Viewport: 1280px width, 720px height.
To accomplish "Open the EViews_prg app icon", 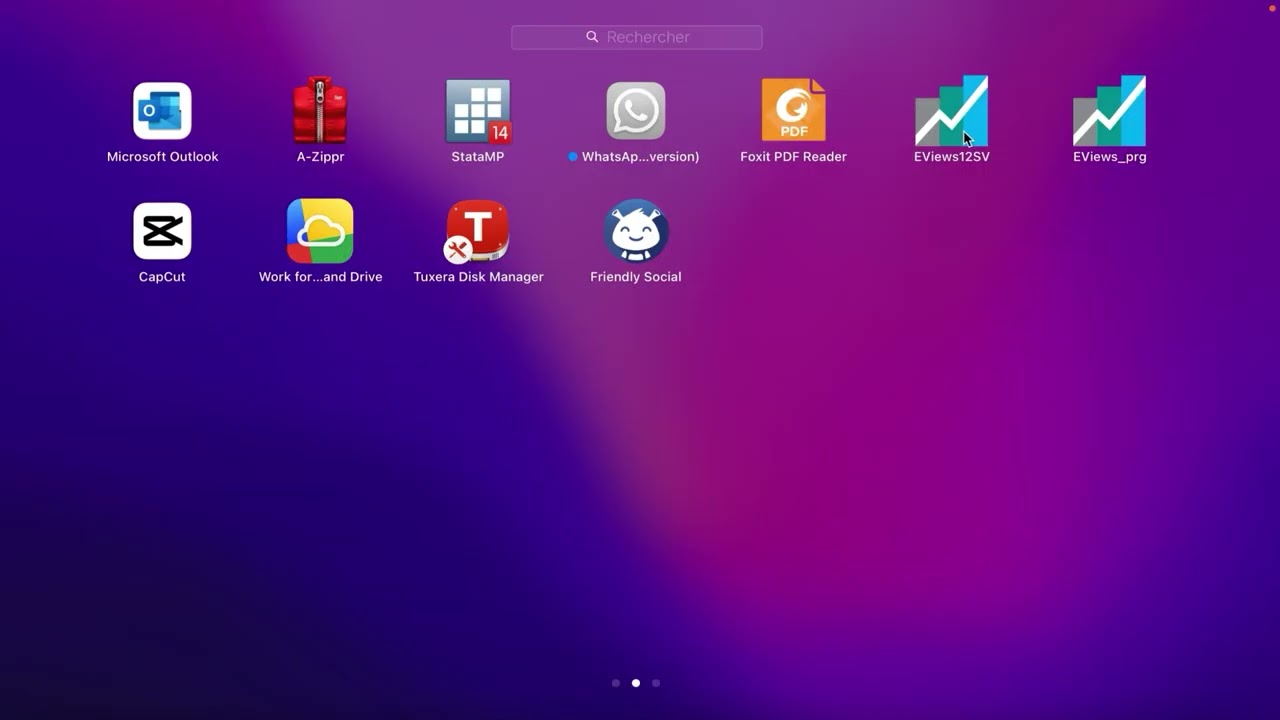I will [x=1109, y=111].
